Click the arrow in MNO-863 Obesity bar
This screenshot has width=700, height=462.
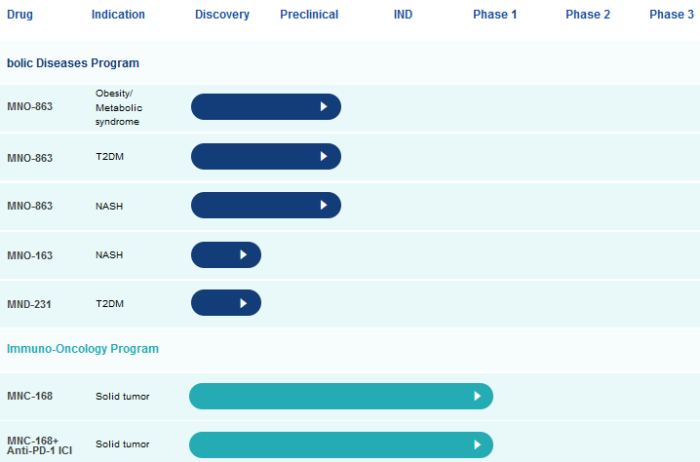(323, 107)
